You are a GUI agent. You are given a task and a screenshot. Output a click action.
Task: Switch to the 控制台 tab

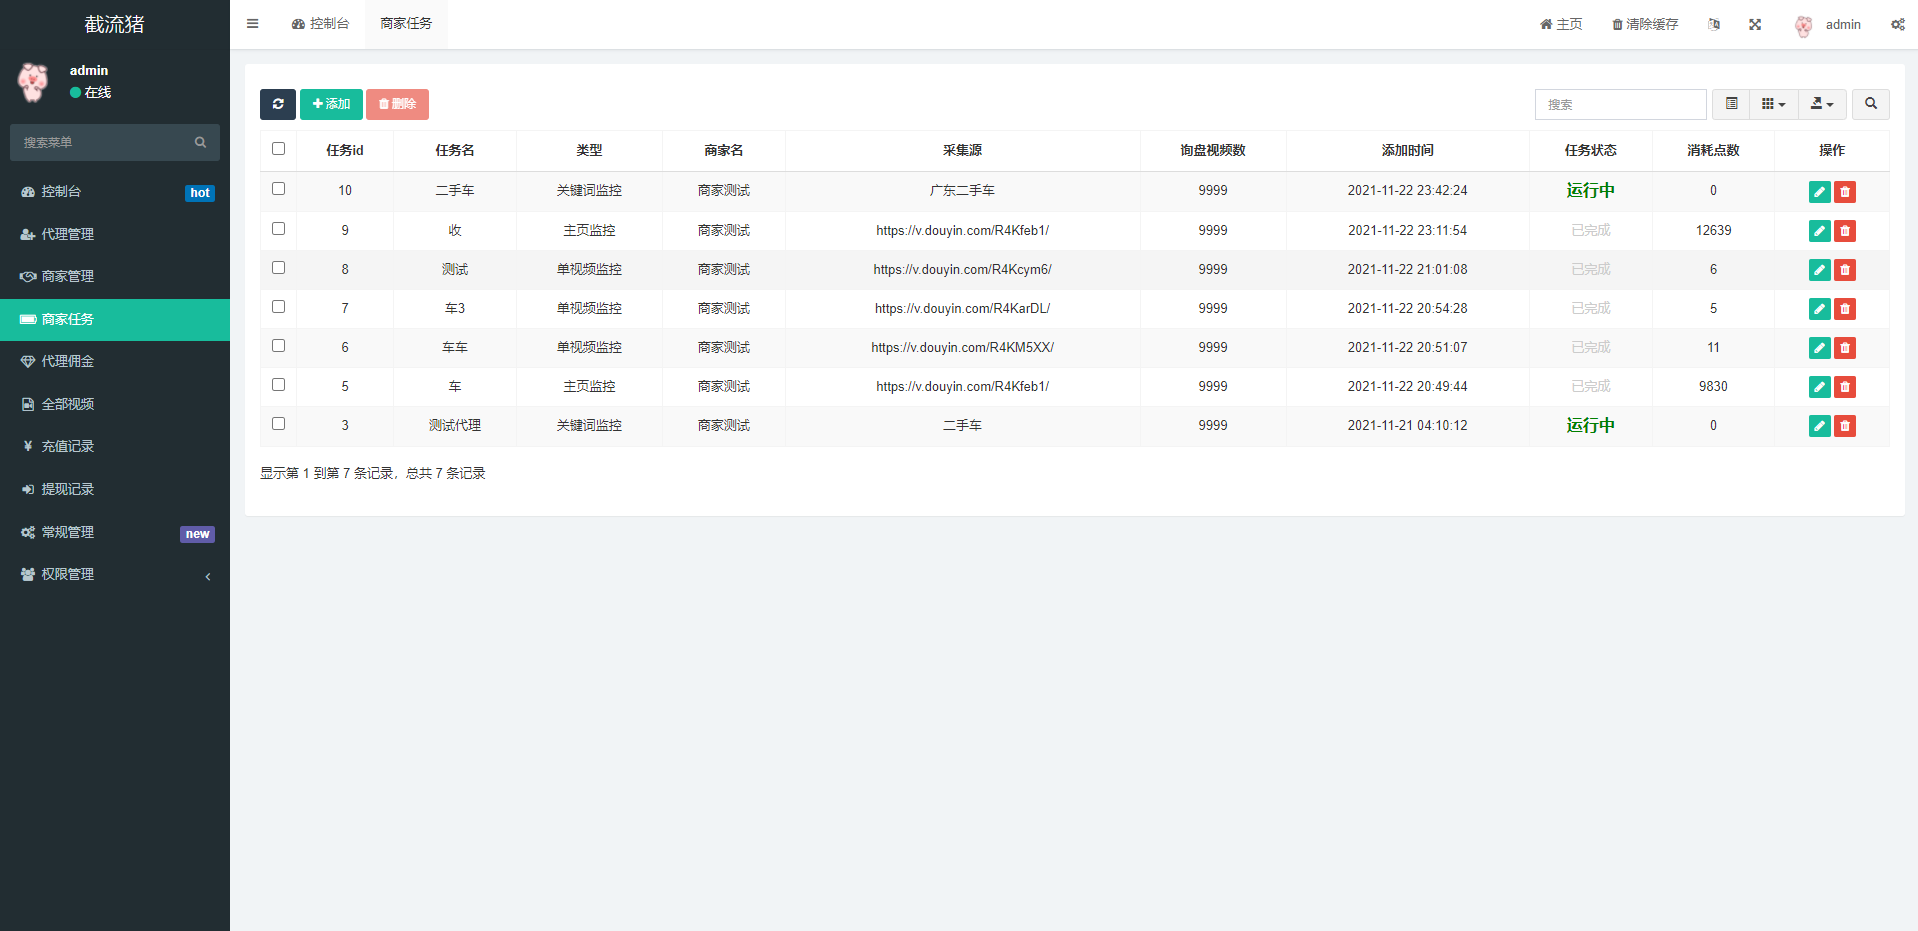pyautogui.click(x=321, y=24)
